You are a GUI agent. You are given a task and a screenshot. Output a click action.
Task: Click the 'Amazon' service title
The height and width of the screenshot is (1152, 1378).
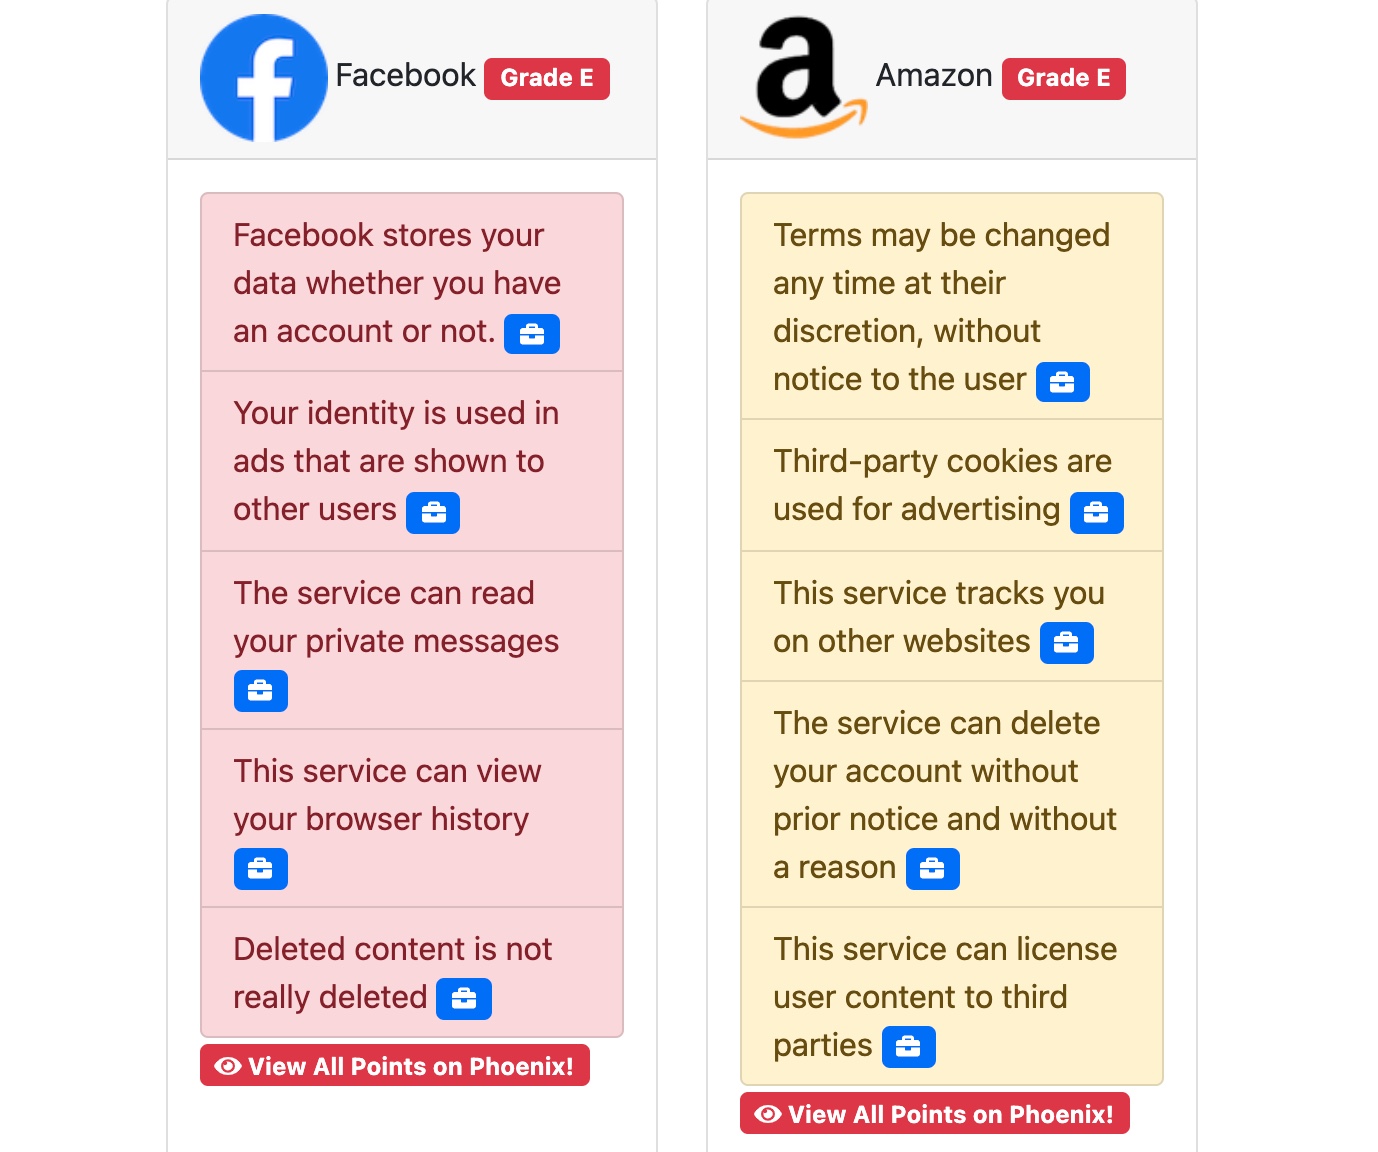click(934, 76)
